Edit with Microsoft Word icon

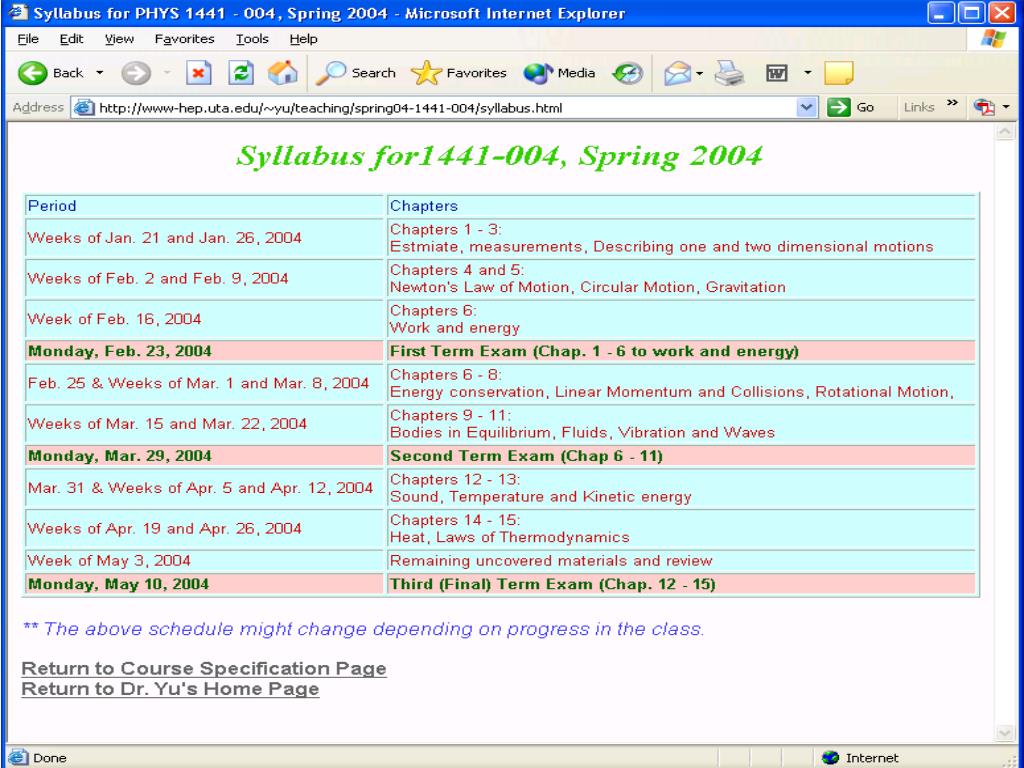pos(776,73)
